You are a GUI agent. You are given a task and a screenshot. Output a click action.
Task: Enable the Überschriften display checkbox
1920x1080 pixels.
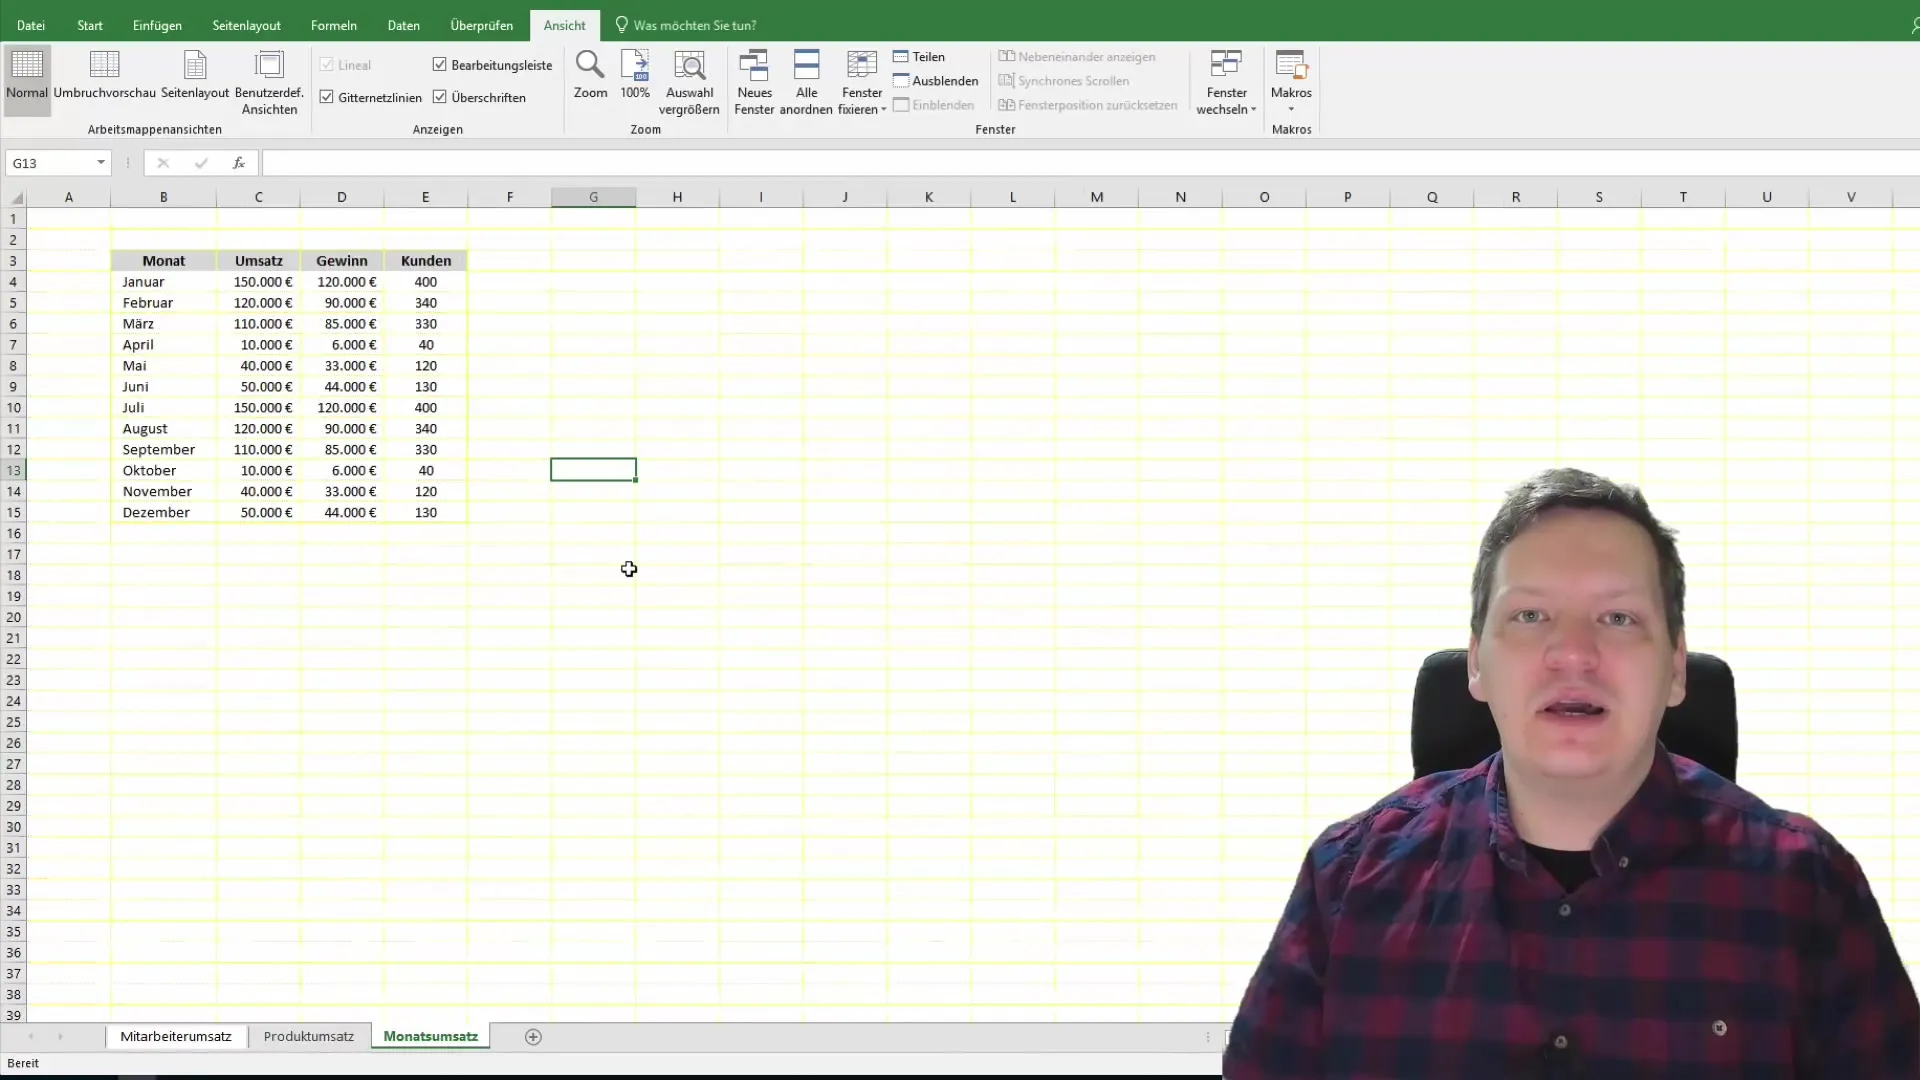pyautogui.click(x=440, y=96)
